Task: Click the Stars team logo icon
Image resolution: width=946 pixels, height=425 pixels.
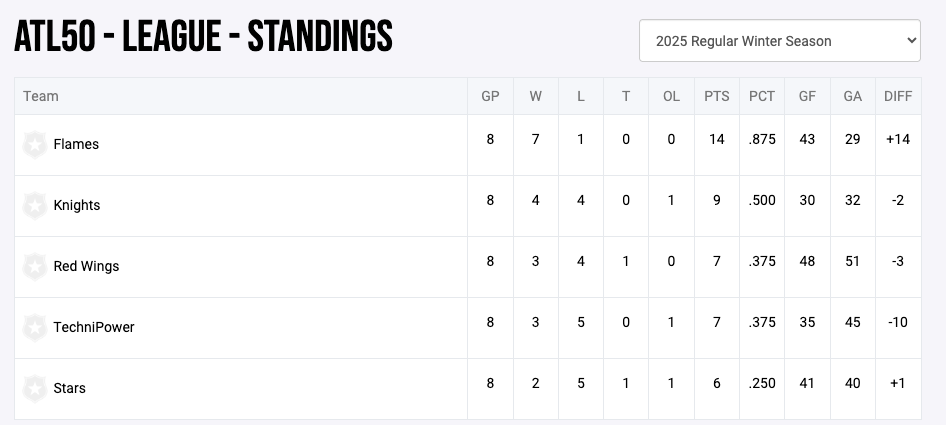Action: [35, 389]
